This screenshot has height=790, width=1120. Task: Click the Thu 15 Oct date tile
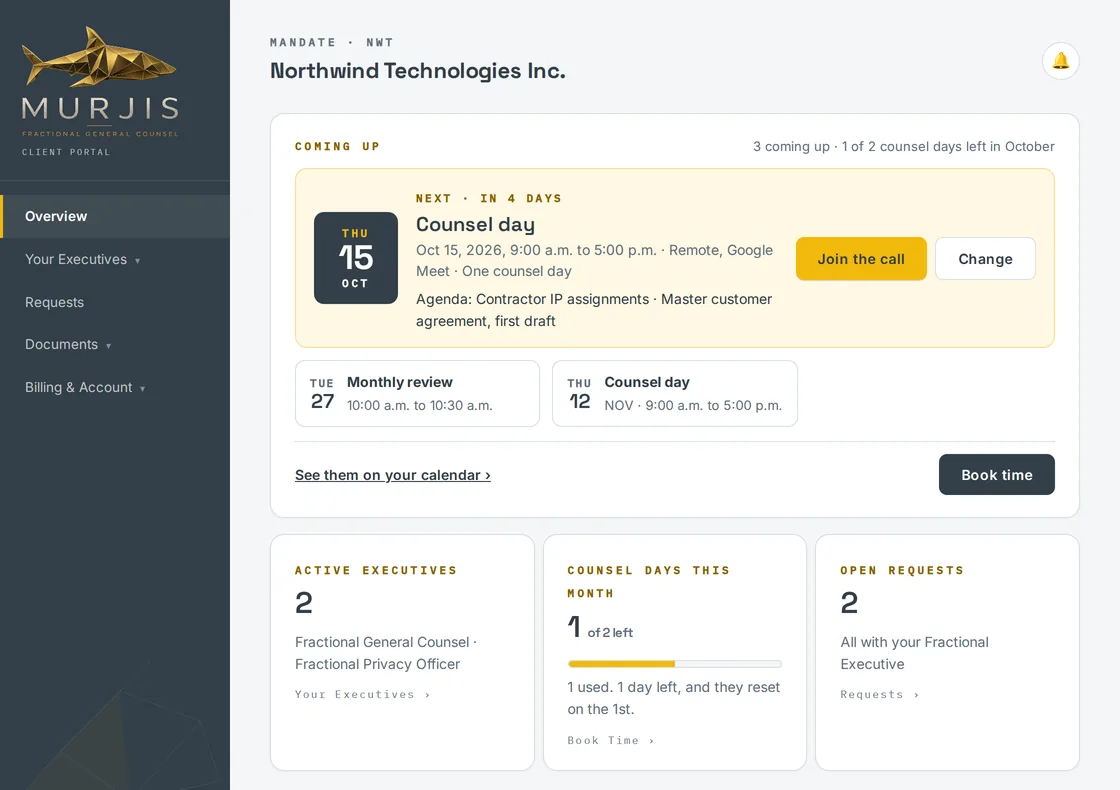tap(356, 258)
